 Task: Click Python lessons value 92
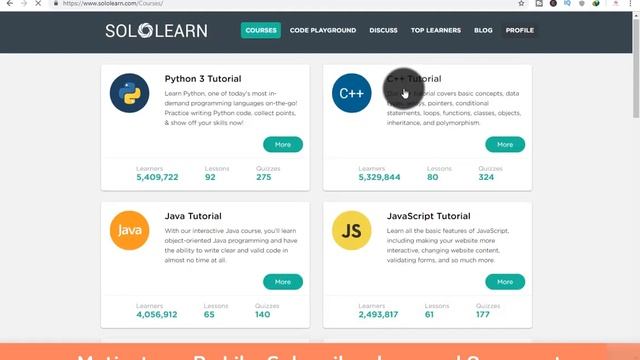tap(210, 177)
